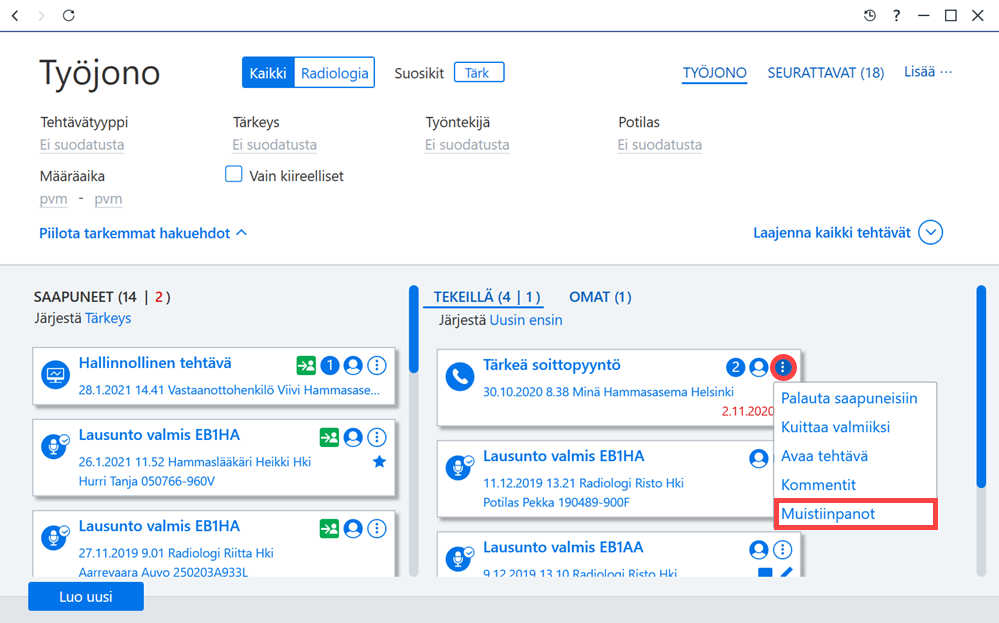
Task: Reload the page with refresh icon
Action: (x=69, y=15)
